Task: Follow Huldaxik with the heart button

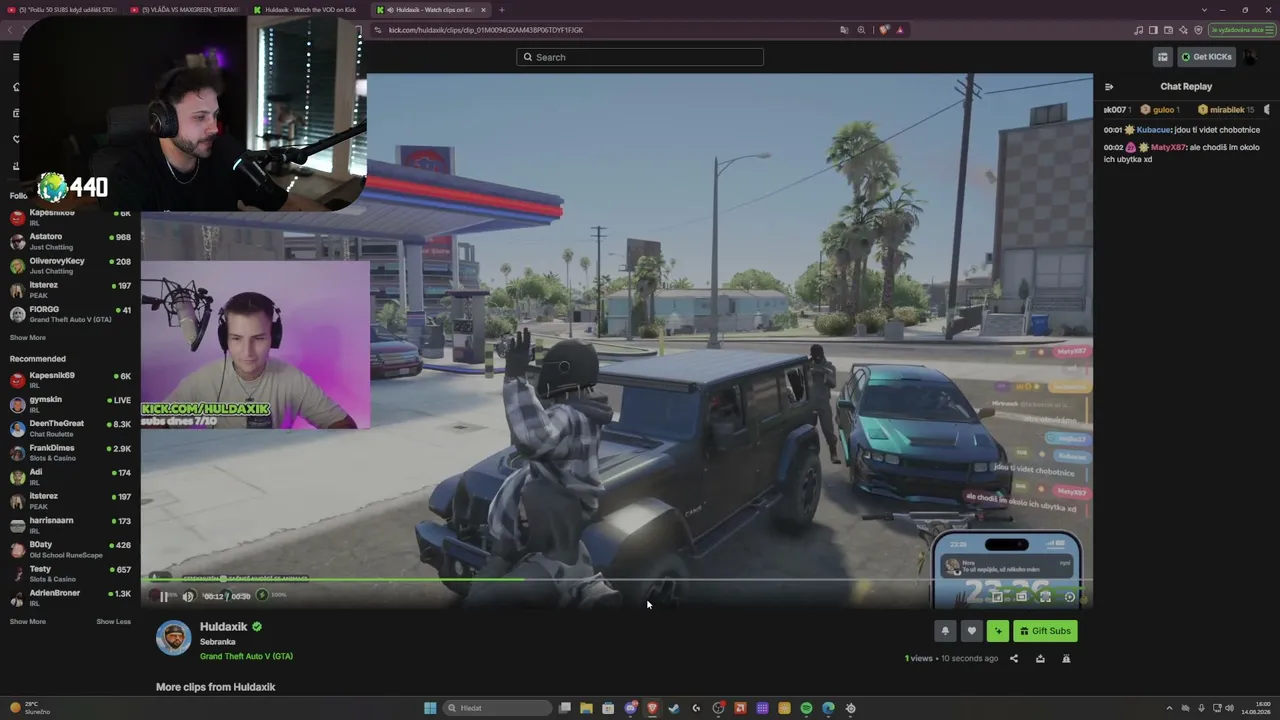Action: (971, 631)
